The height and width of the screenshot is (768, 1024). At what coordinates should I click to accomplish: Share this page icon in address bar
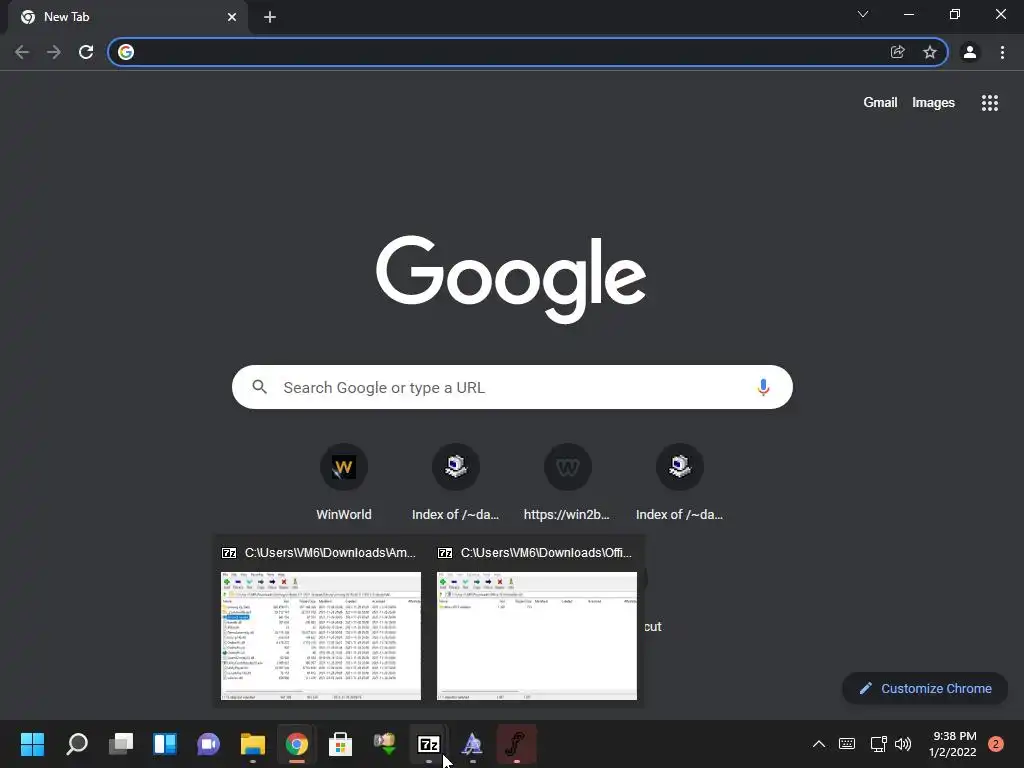[x=898, y=52]
